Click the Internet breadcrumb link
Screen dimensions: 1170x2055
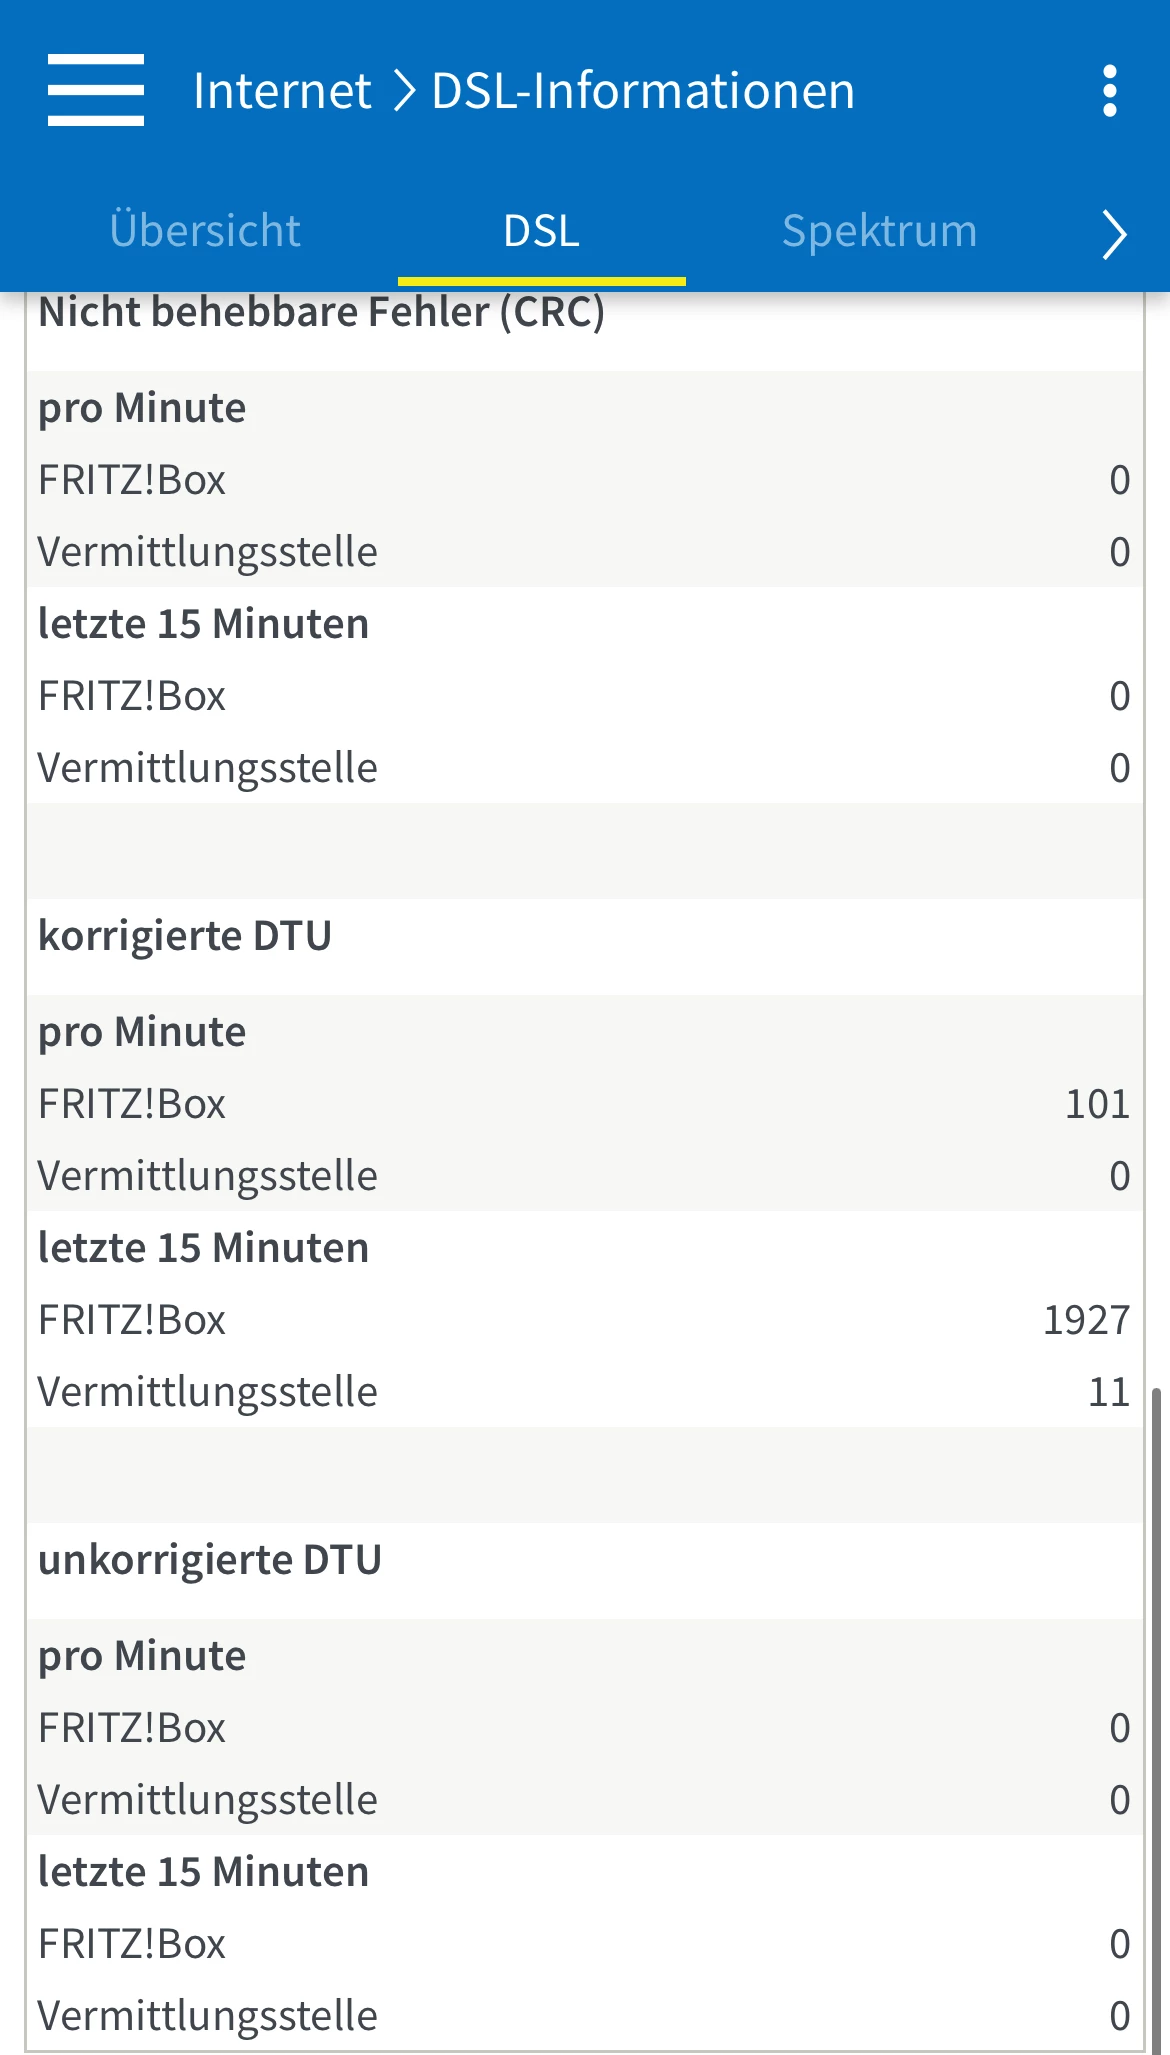[282, 91]
